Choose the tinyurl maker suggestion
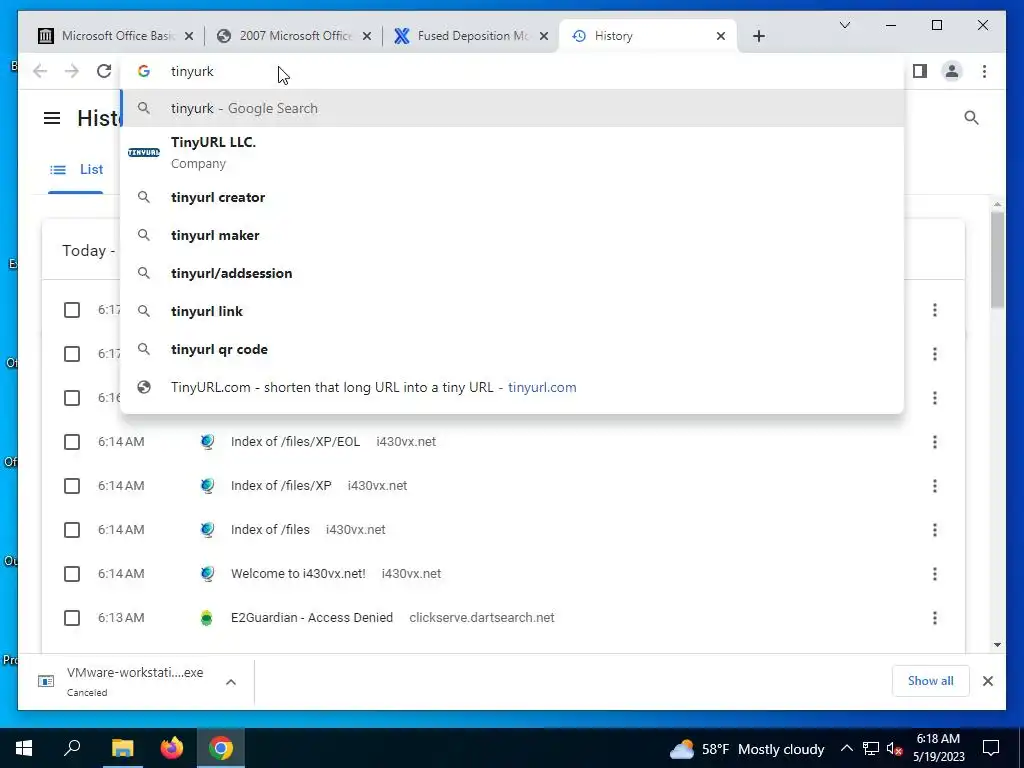Image resolution: width=1024 pixels, height=768 pixels. tap(513, 235)
